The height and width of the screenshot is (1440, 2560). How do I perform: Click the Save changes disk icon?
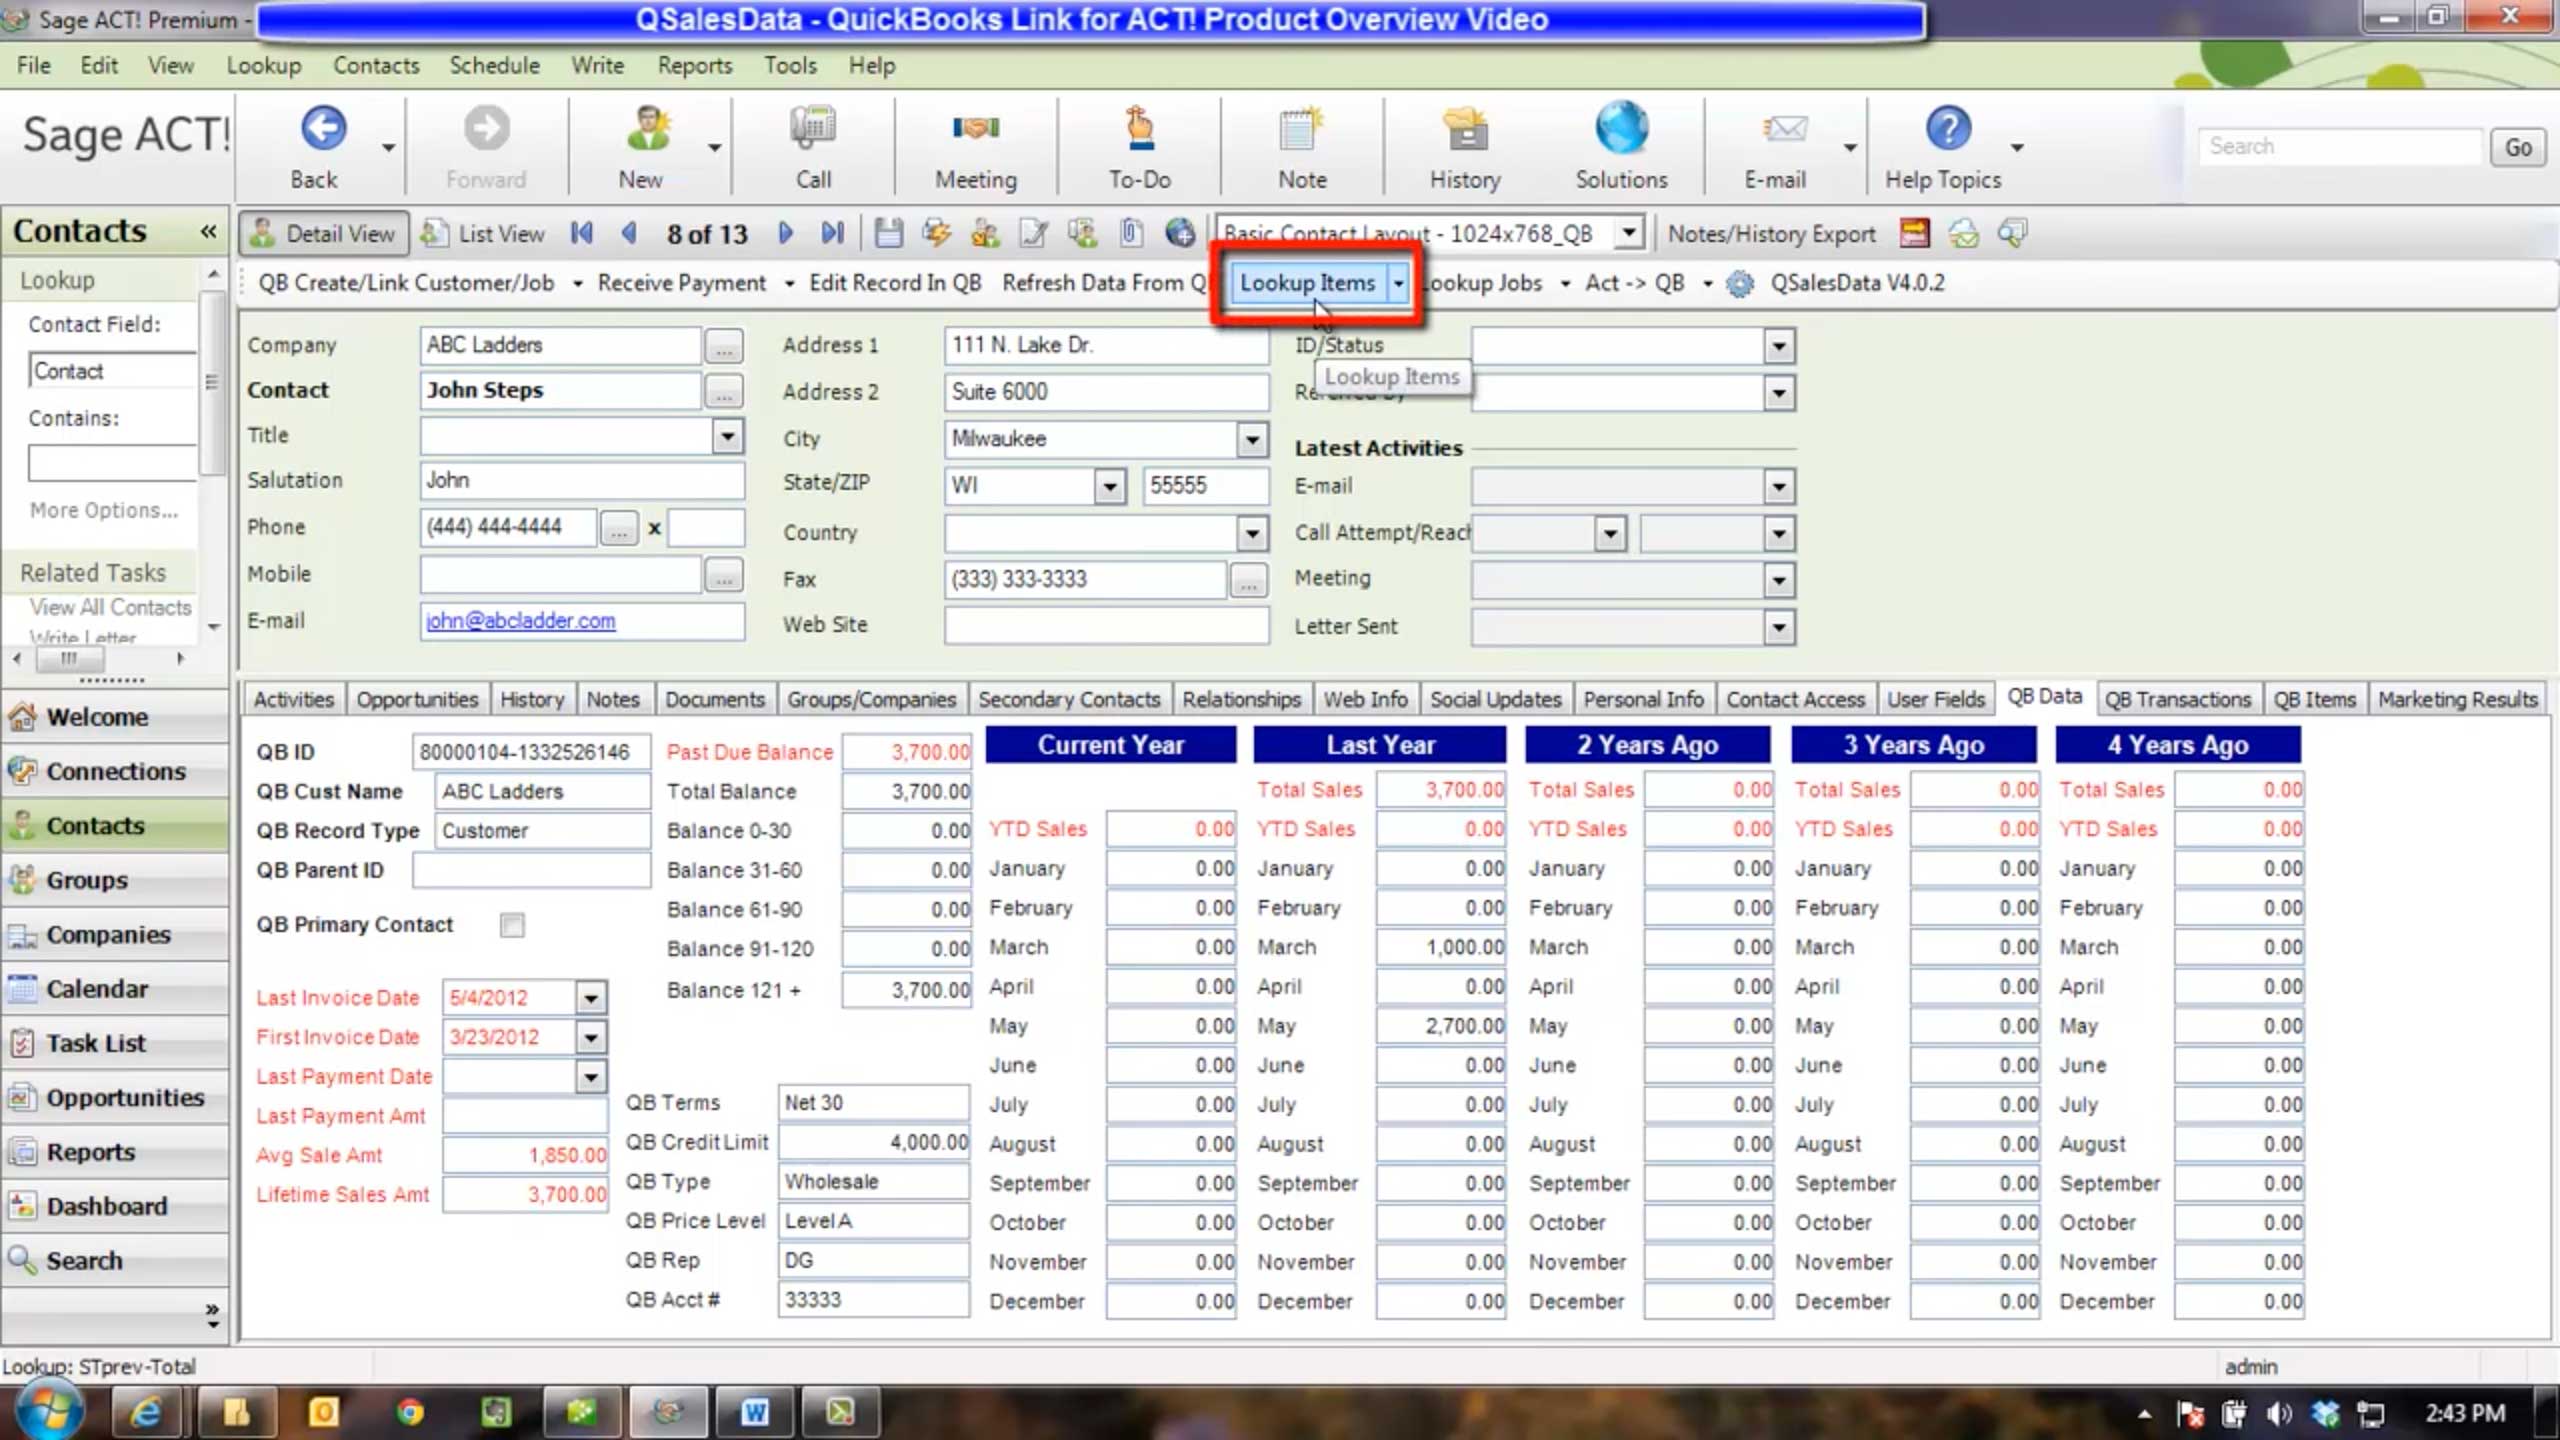tap(888, 233)
